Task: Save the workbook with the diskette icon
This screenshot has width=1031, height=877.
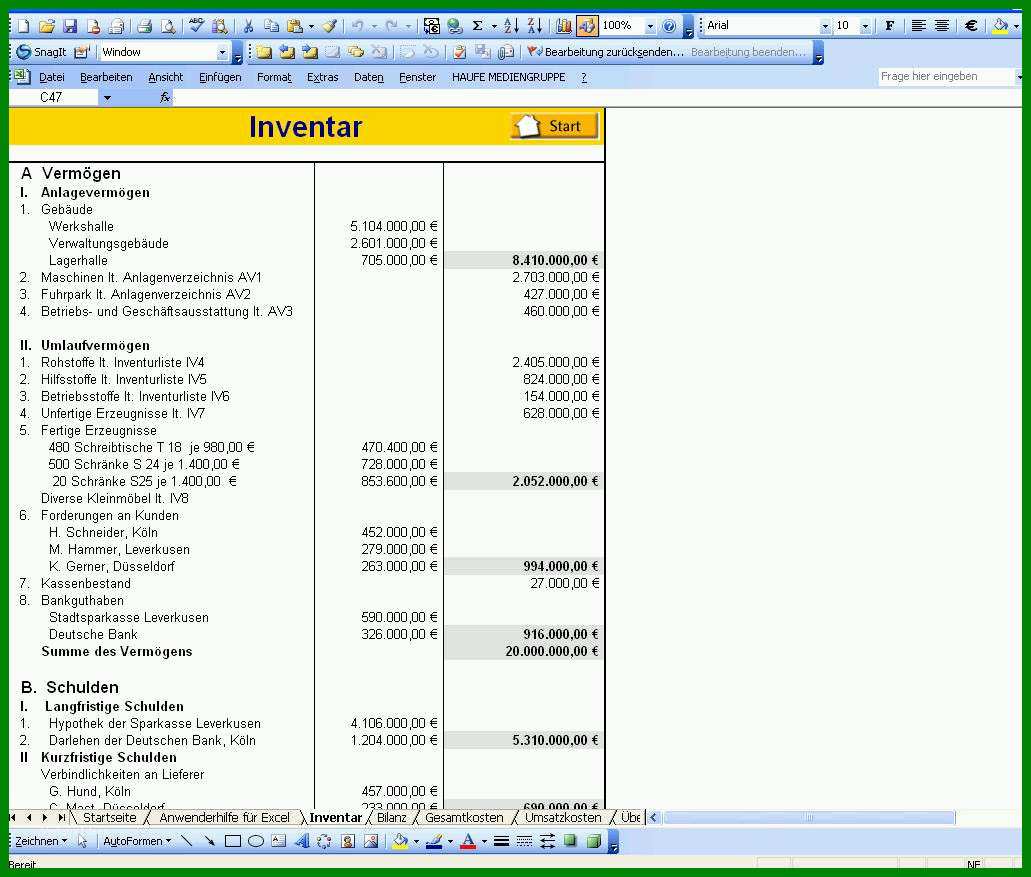Action: click(70, 26)
